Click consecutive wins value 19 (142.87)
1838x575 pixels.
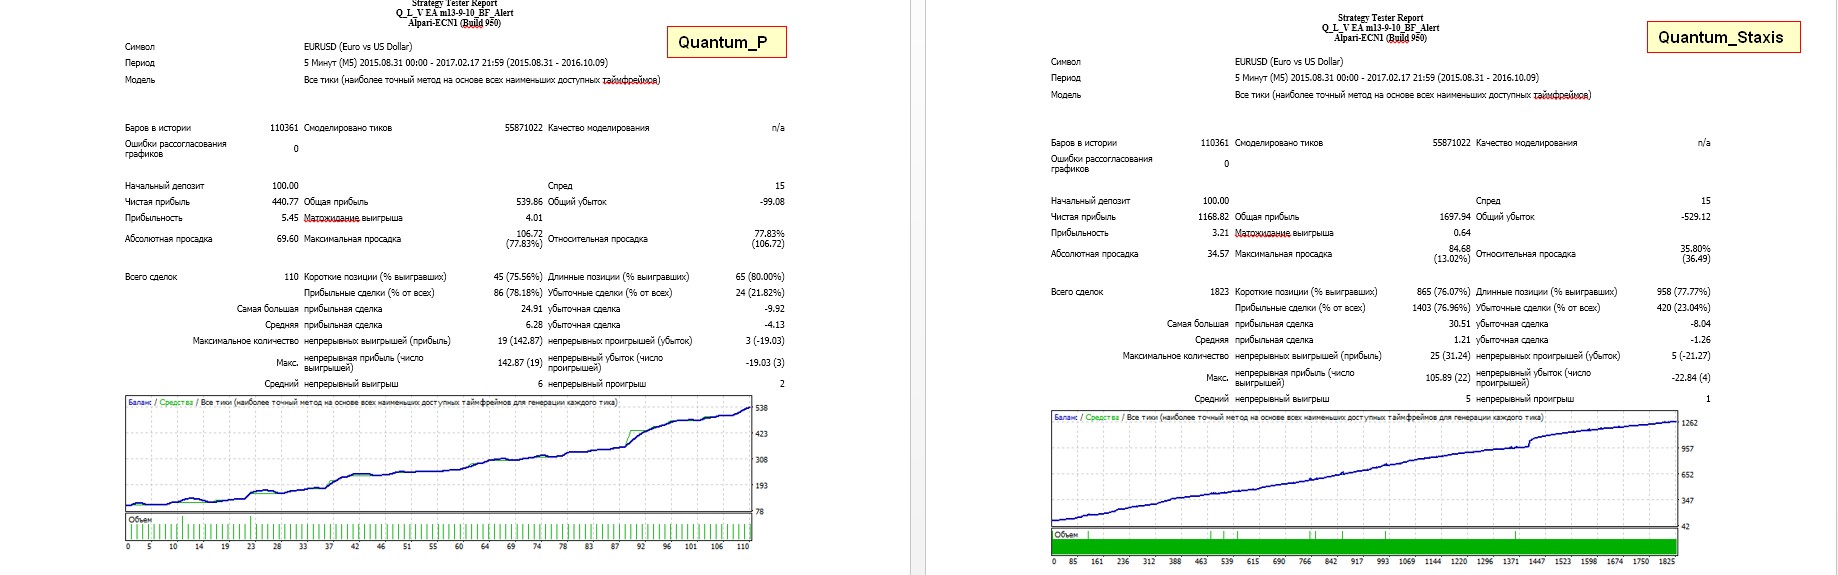point(520,341)
